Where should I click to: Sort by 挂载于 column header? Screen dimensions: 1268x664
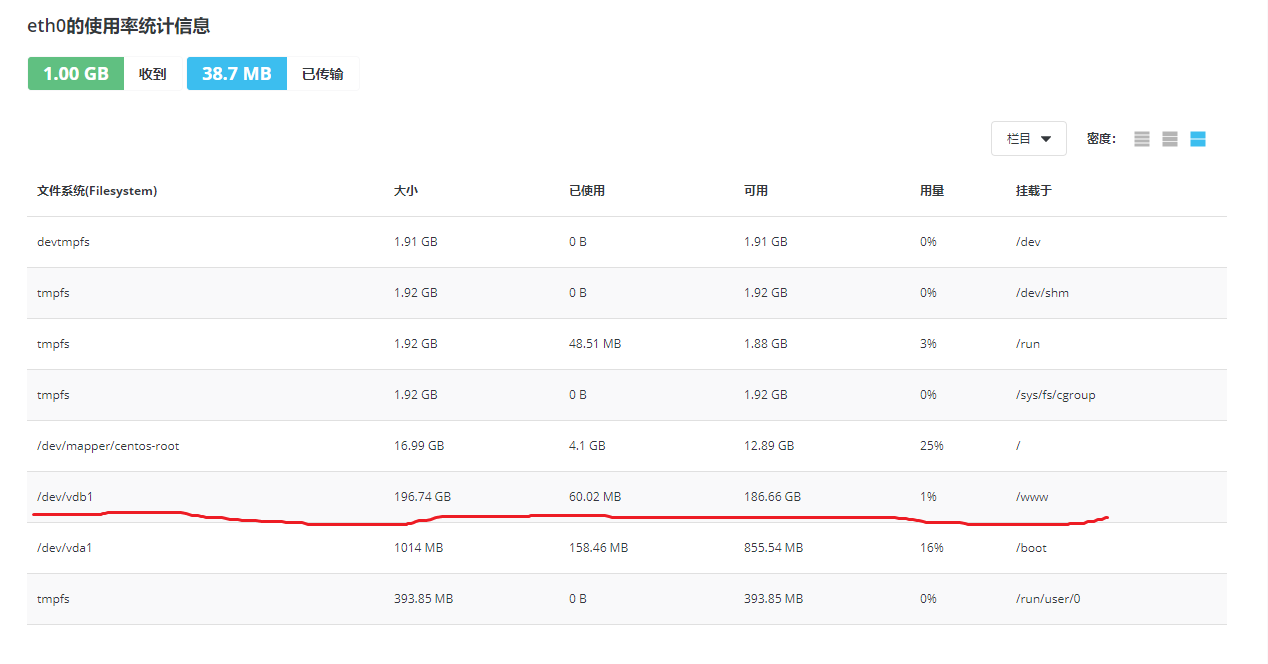[1034, 191]
